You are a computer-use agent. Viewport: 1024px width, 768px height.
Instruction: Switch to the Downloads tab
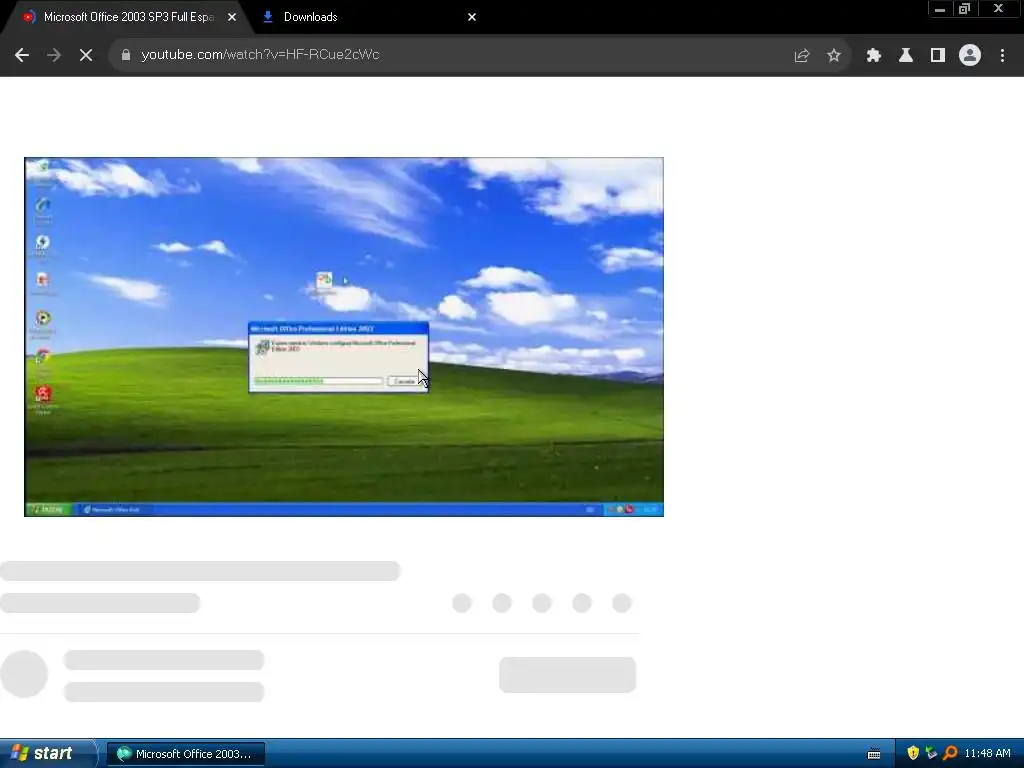click(x=366, y=17)
